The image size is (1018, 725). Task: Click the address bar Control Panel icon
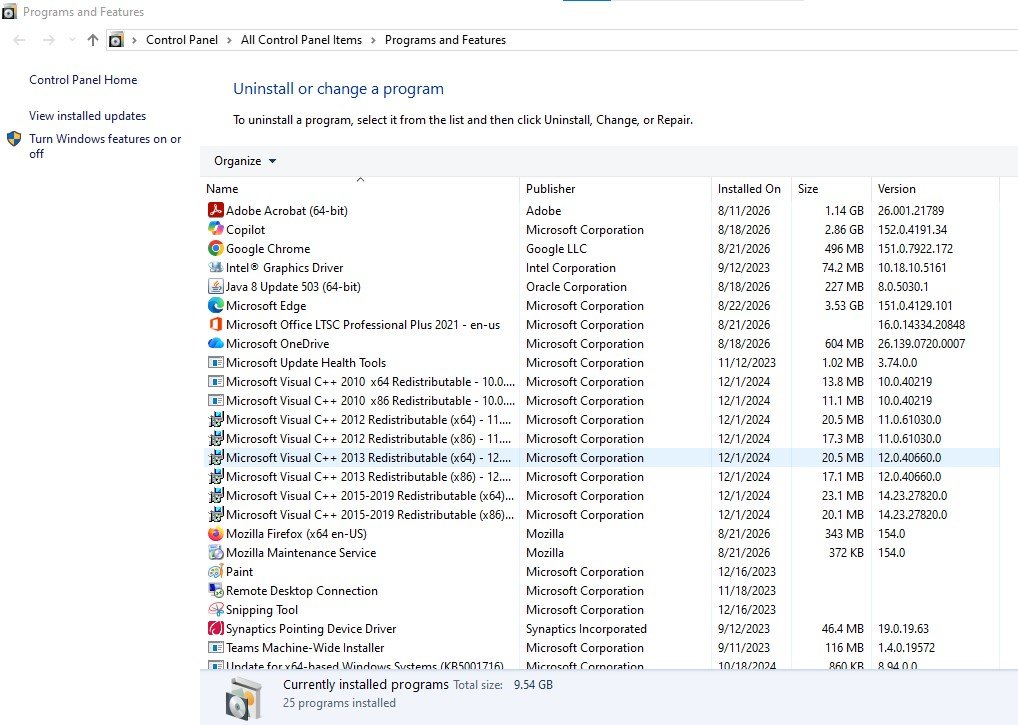pyautogui.click(x=116, y=40)
